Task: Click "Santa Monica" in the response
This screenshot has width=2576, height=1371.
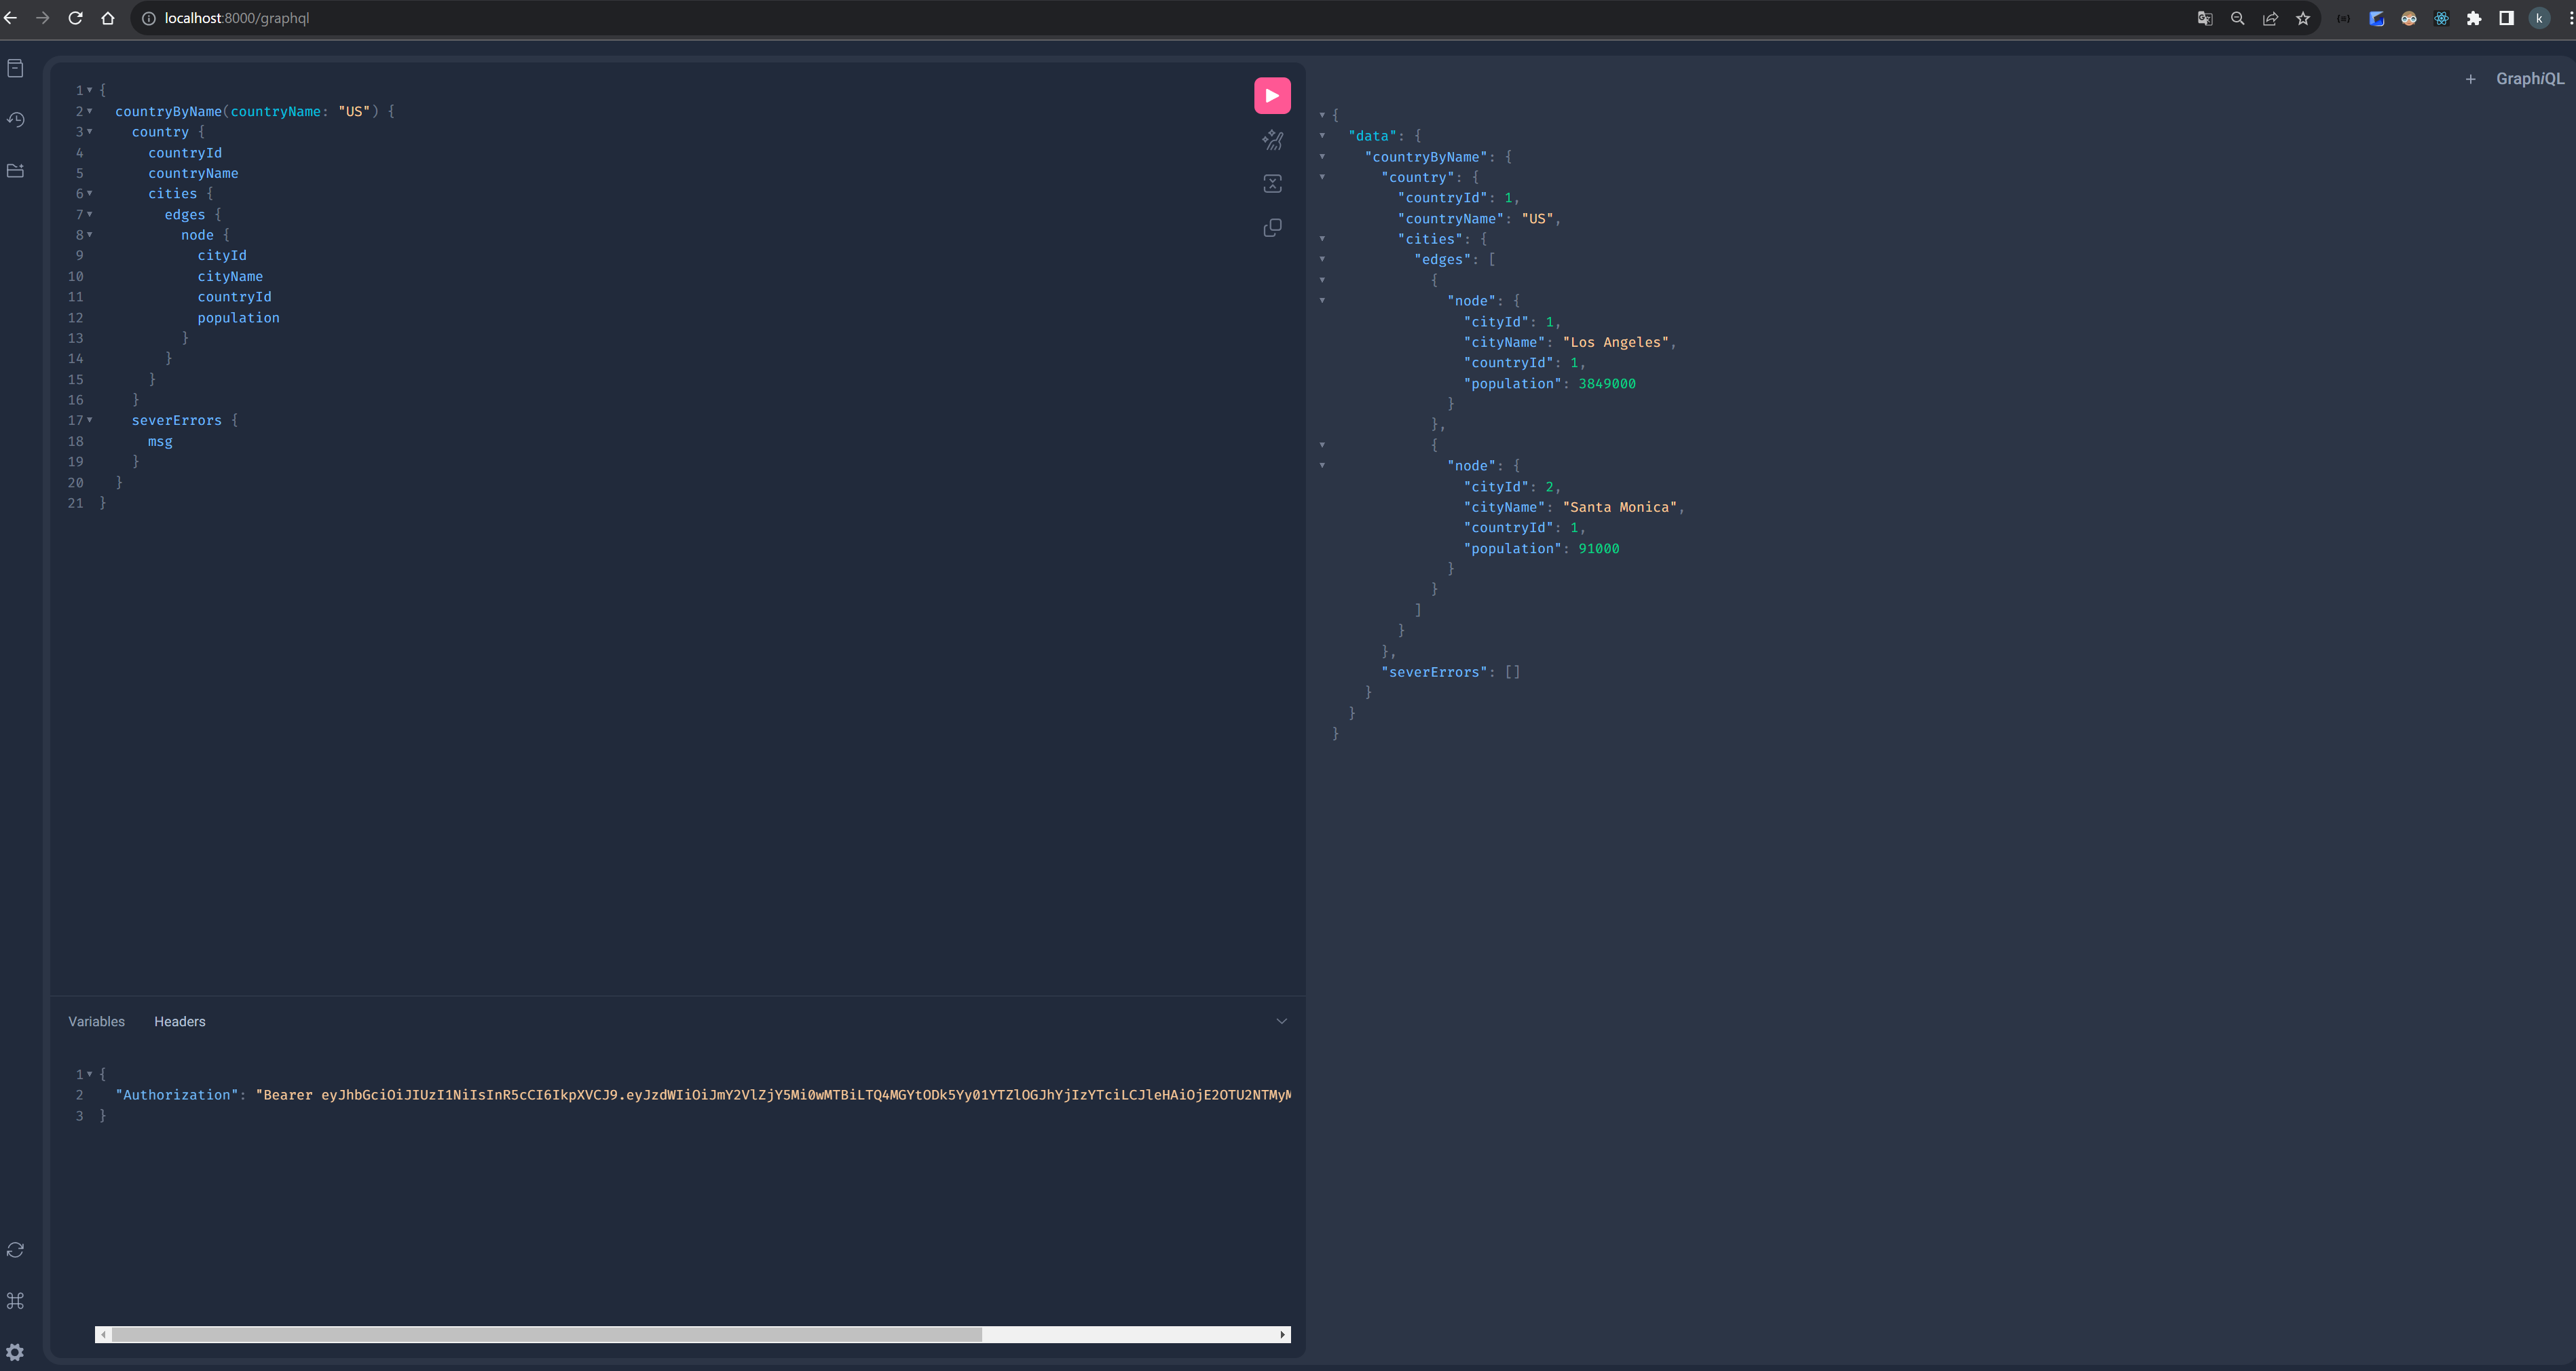Action: point(1619,507)
